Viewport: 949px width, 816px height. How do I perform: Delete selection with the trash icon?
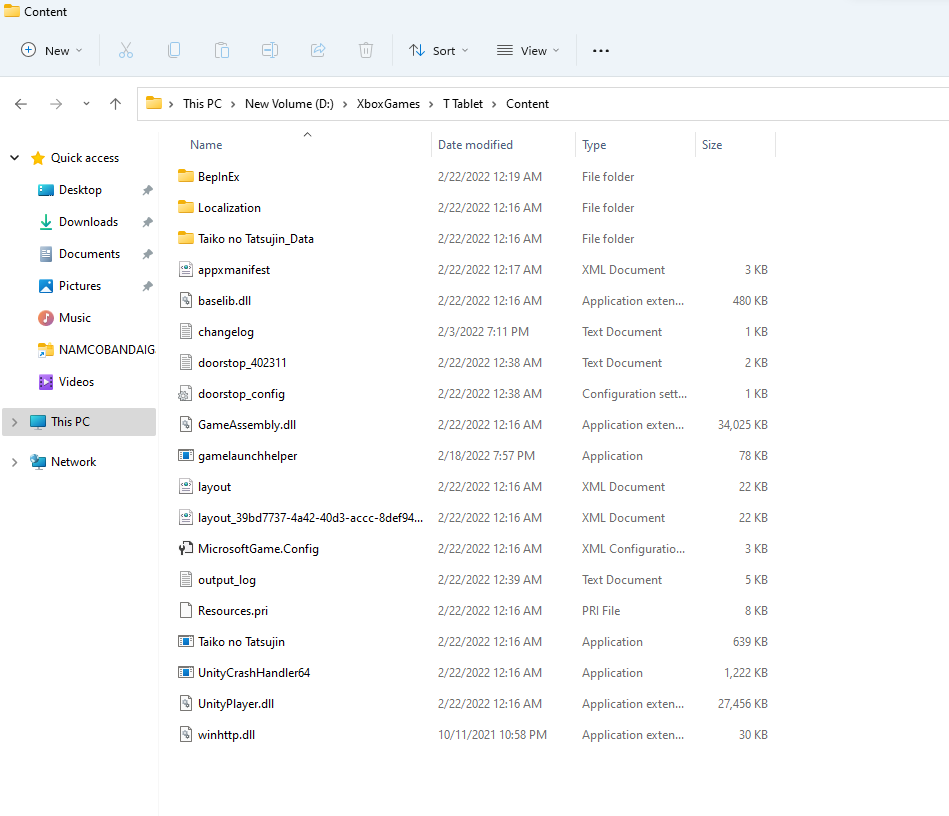(x=365, y=50)
